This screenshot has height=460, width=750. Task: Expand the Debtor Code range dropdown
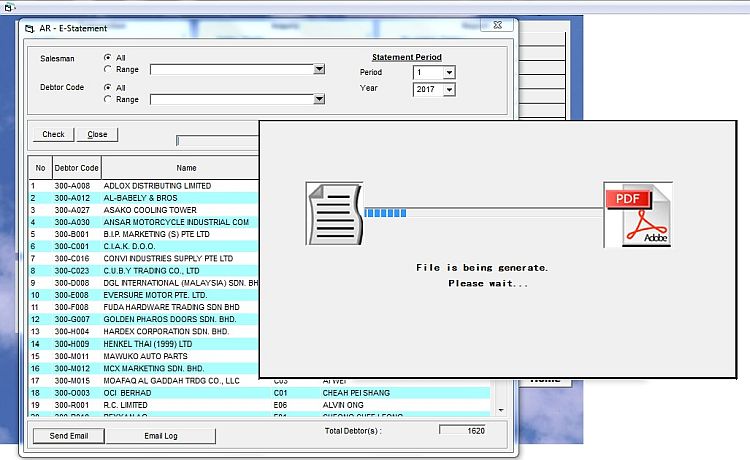click(x=319, y=100)
